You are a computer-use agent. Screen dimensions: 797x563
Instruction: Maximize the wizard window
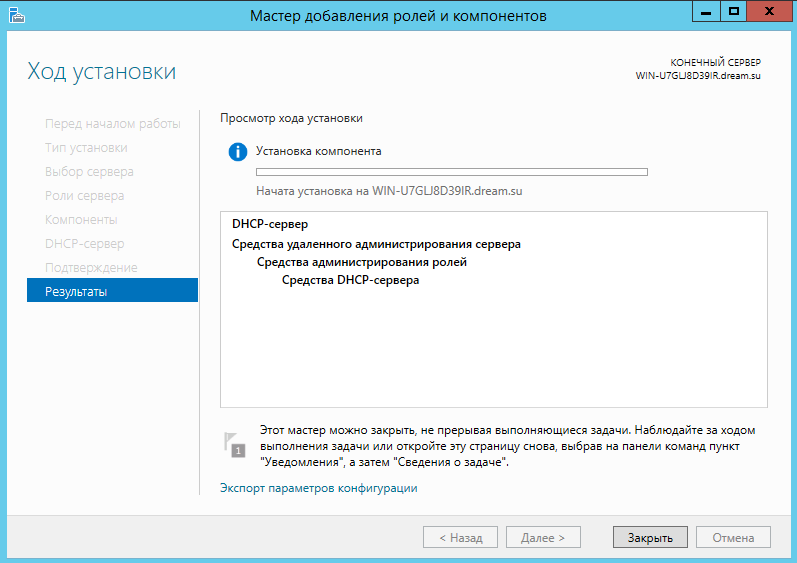733,11
